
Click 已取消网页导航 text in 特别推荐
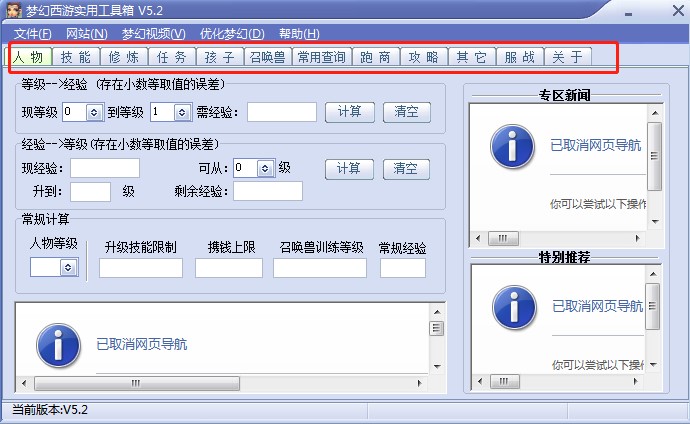598,306
